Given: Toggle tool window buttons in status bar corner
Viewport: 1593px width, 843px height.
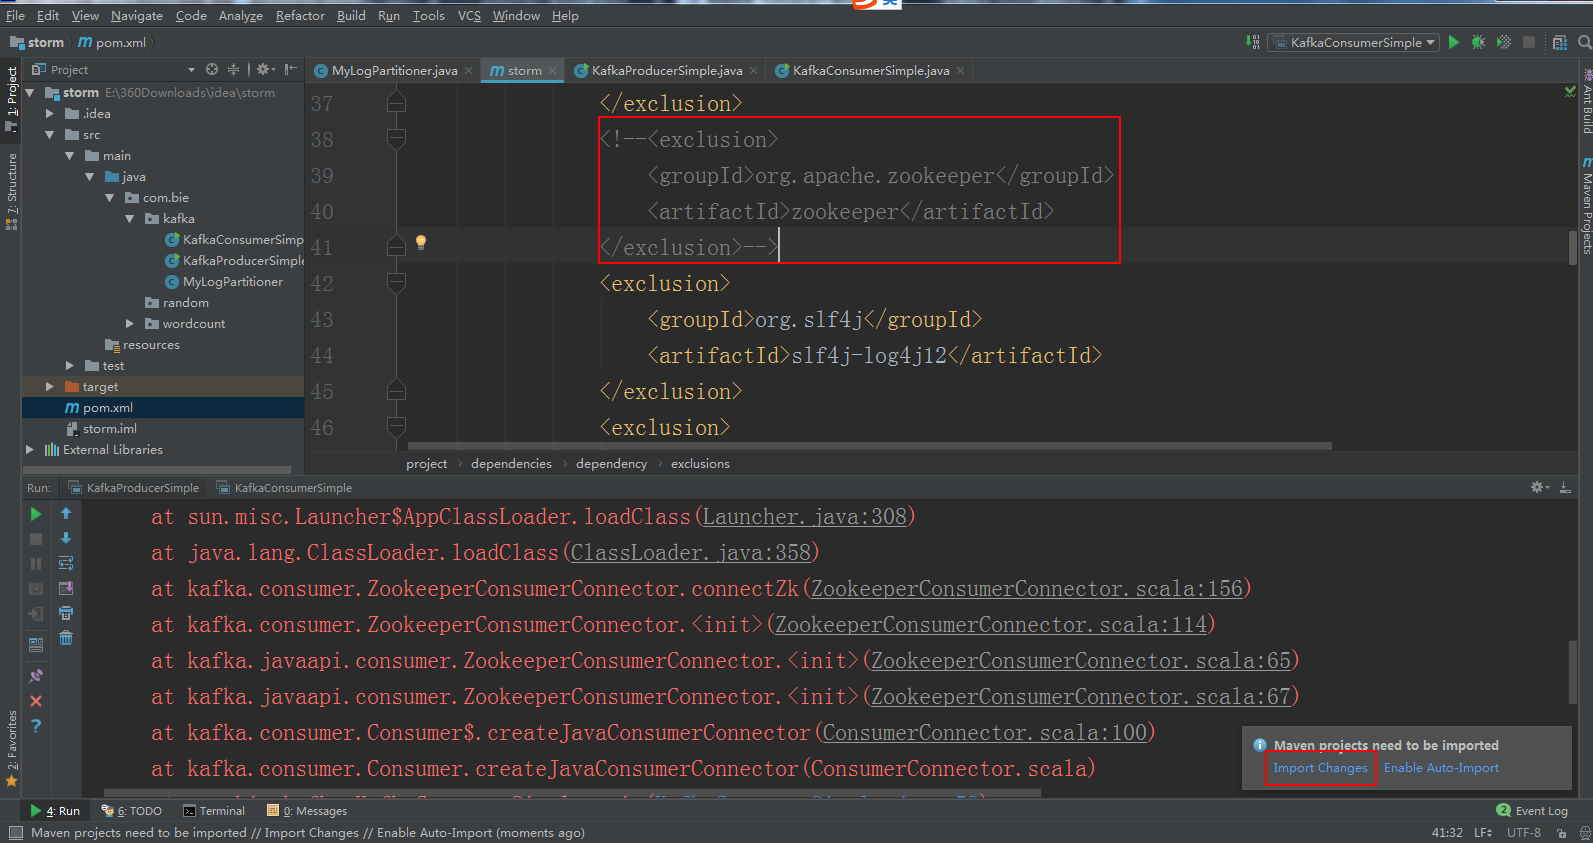Looking at the screenshot, I should point(15,832).
